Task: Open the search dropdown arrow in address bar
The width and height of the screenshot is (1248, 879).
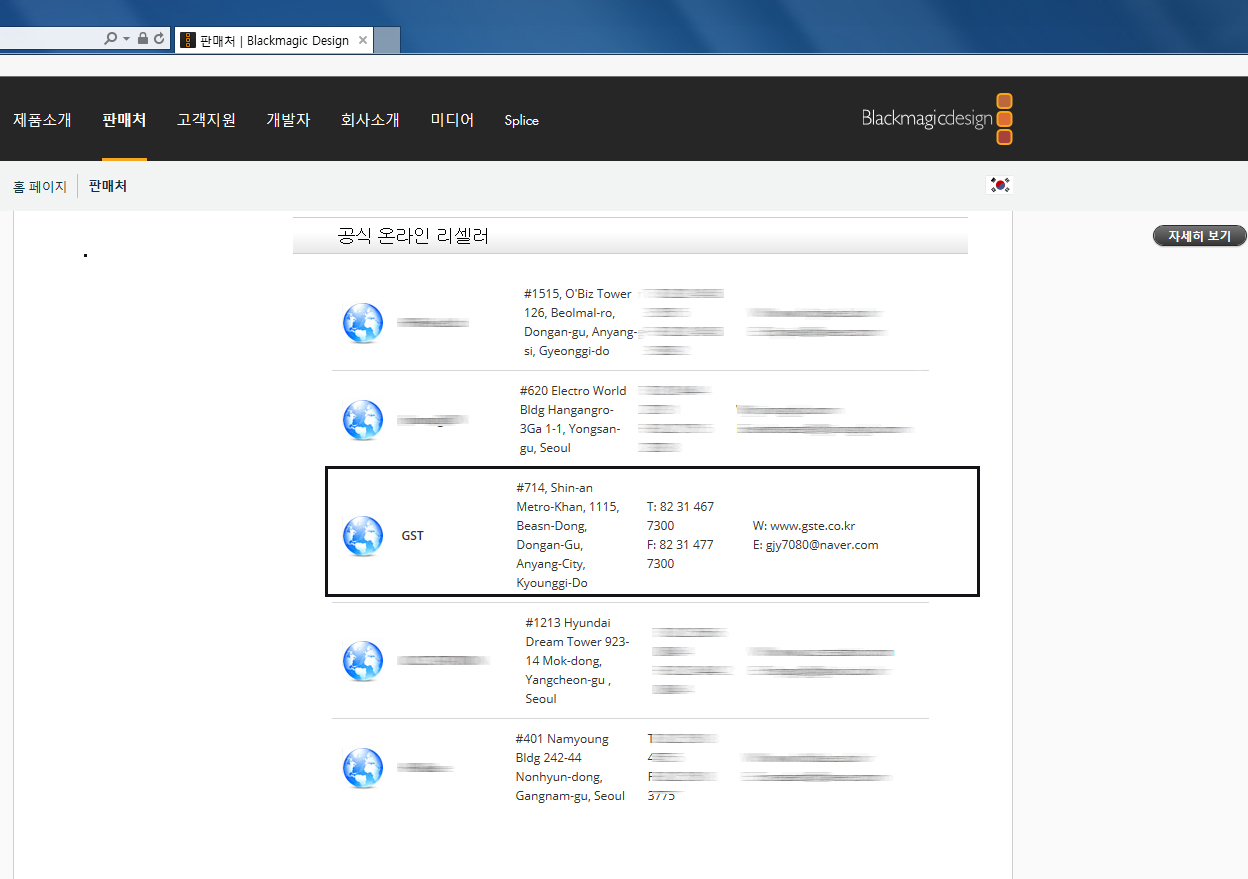Action: click(126, 40)
